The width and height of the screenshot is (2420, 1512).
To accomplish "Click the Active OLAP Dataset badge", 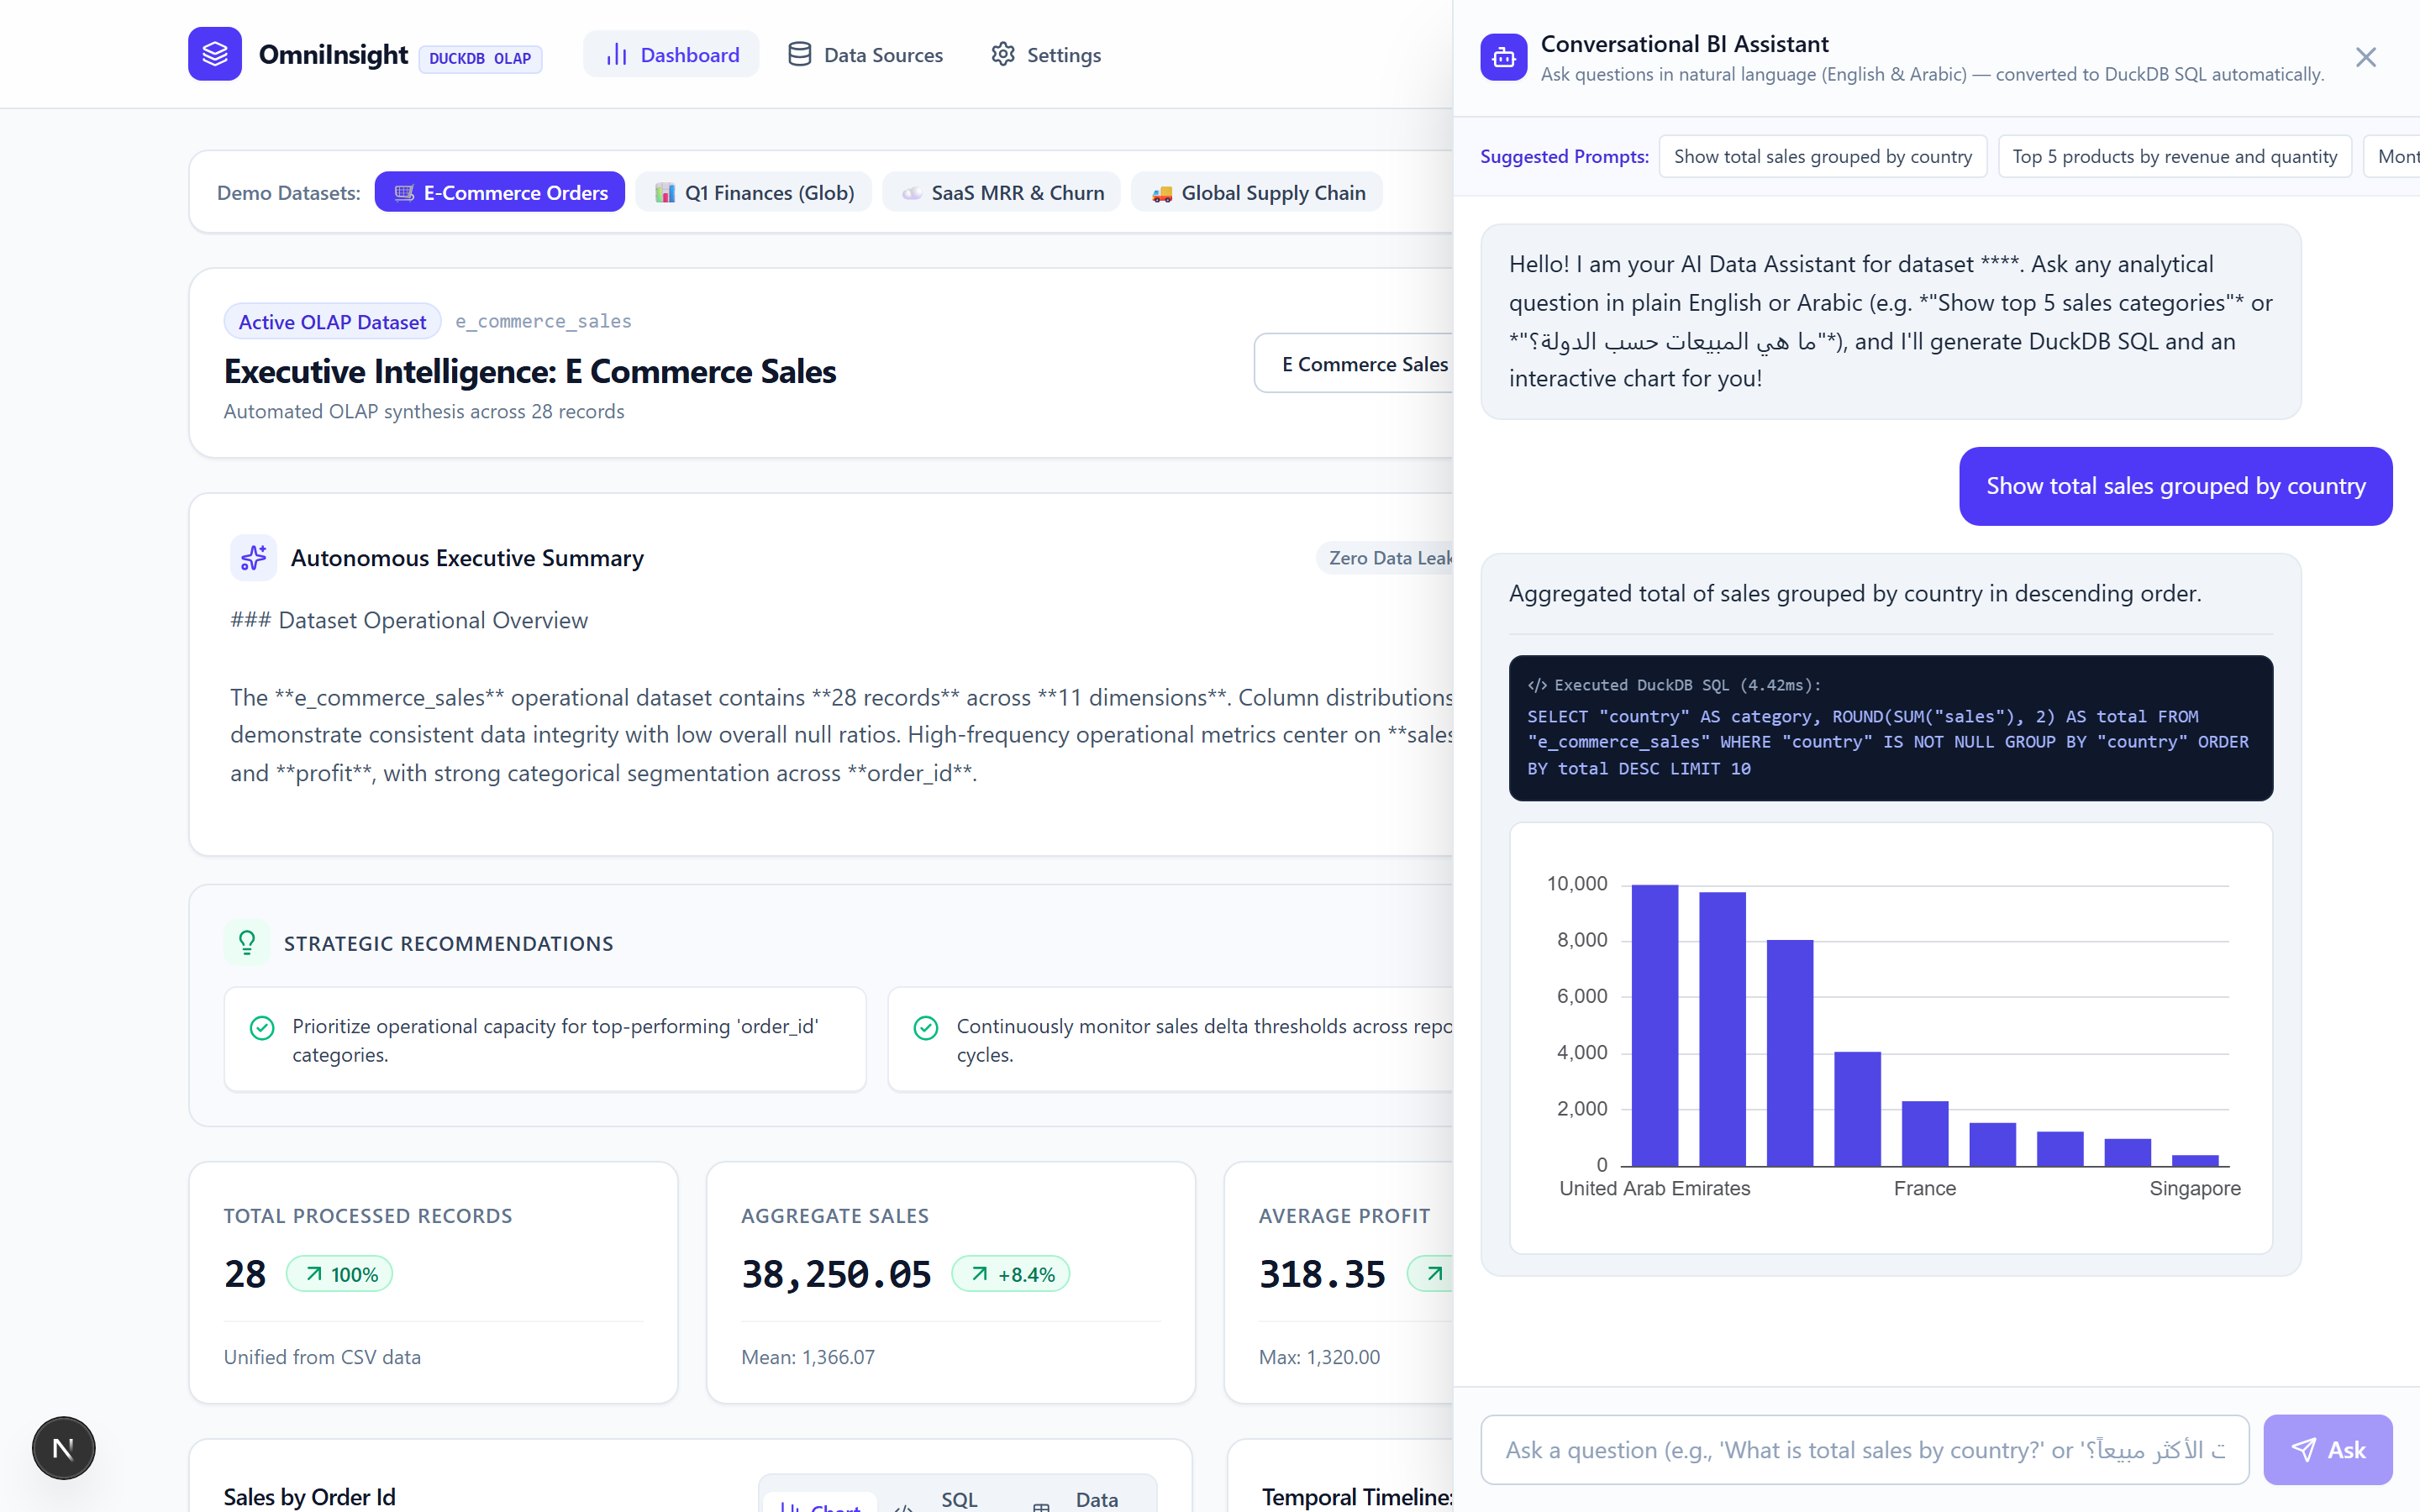I will tap(332, 322).
